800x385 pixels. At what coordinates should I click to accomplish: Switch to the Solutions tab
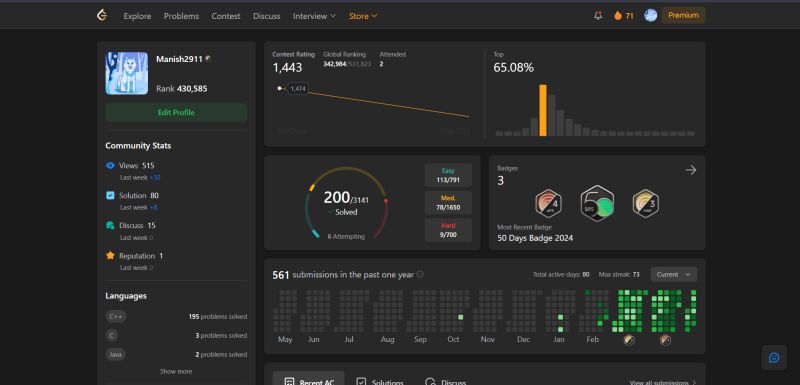pyautogui.click(x=380, y=381)
